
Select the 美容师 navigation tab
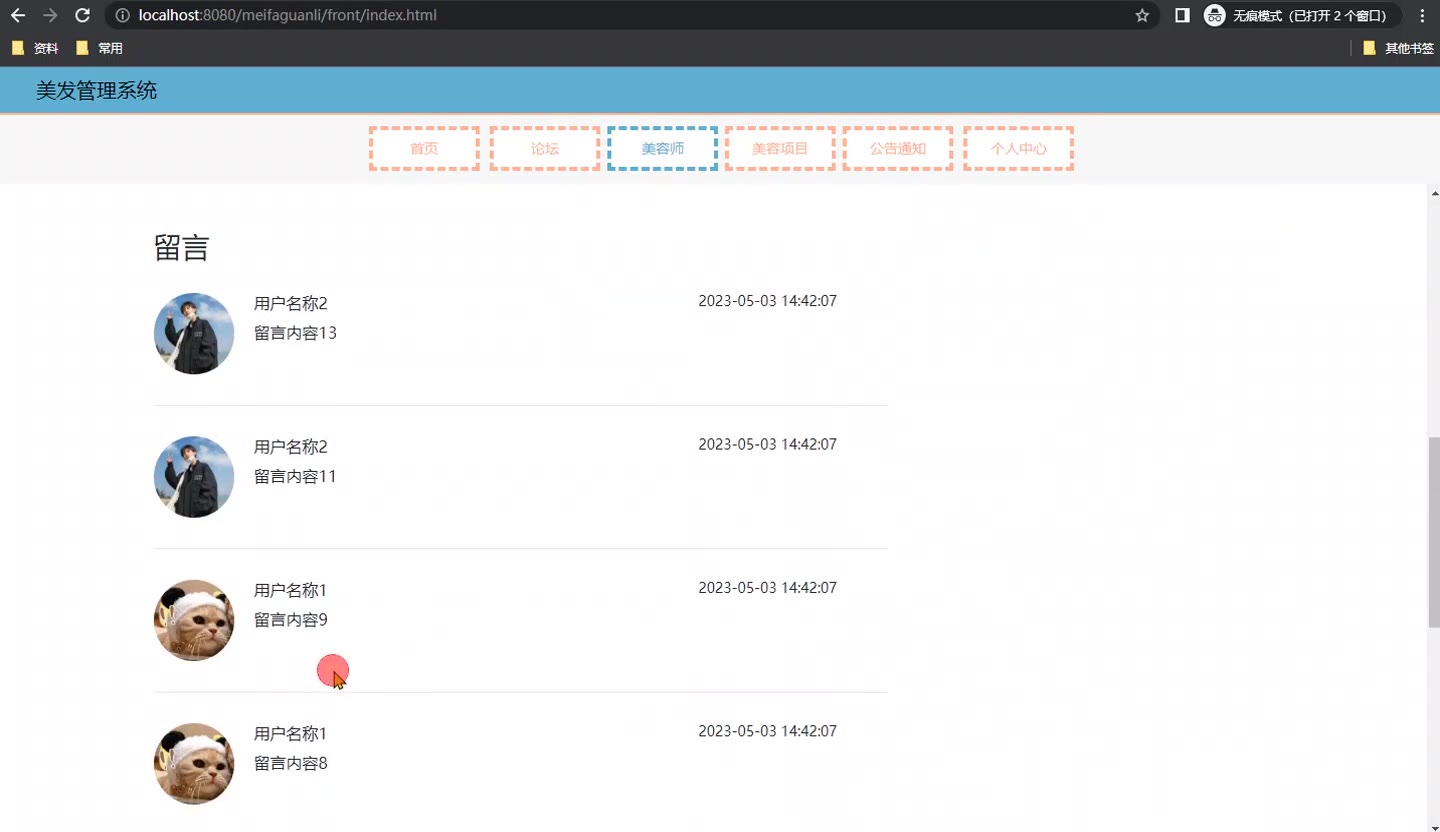(x=662, y=148)
